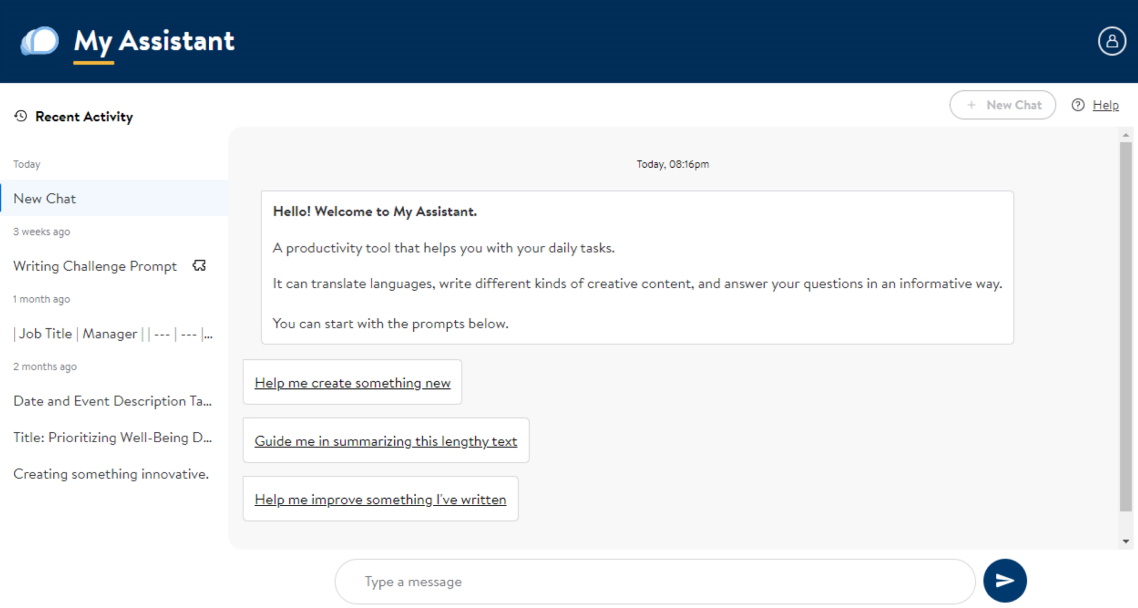Send message with paper plane button
Viewport: 1138px width, 608px height.
point(1005,581)
